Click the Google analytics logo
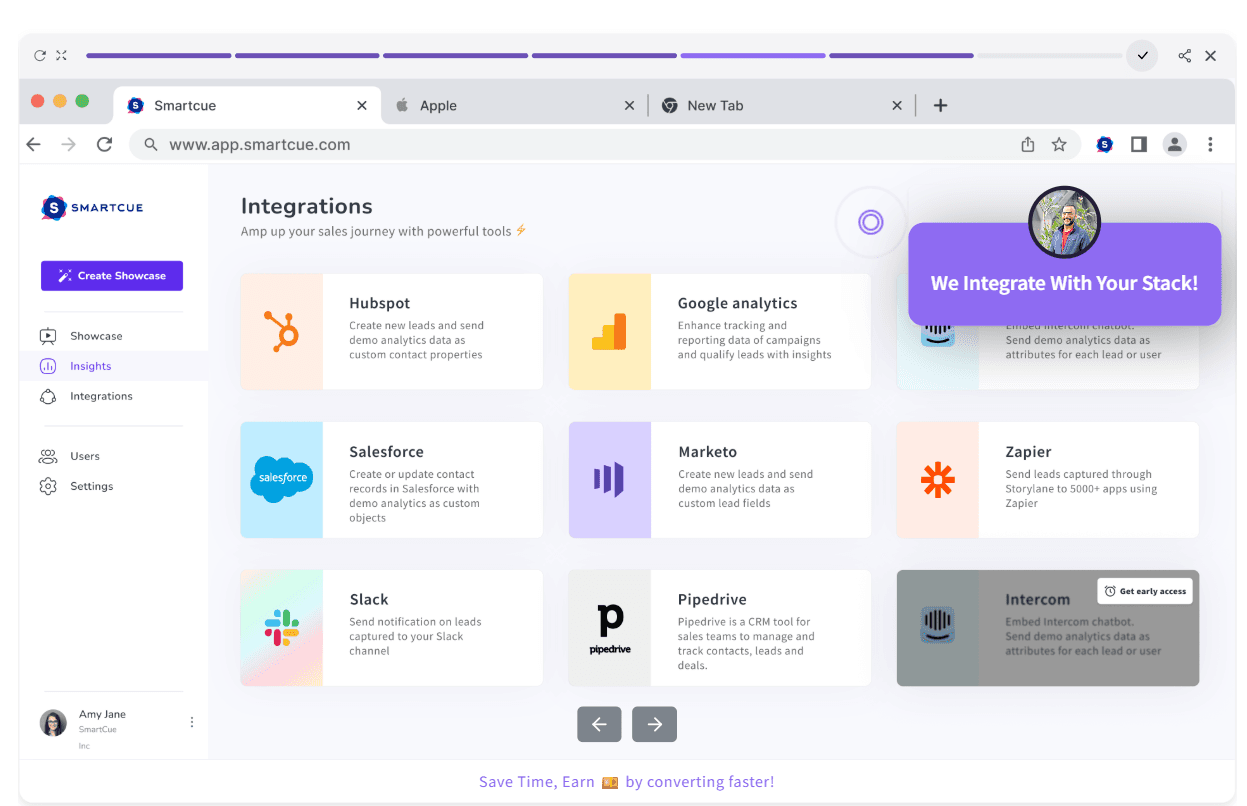Viewport: 1247px width, 806px height. 611,331
